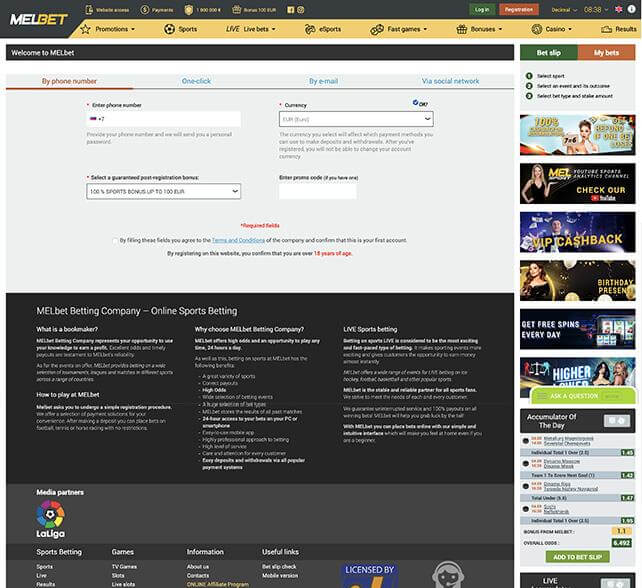Click the UK flag language icon
642x588 pixels.
[x=619, y=9]
